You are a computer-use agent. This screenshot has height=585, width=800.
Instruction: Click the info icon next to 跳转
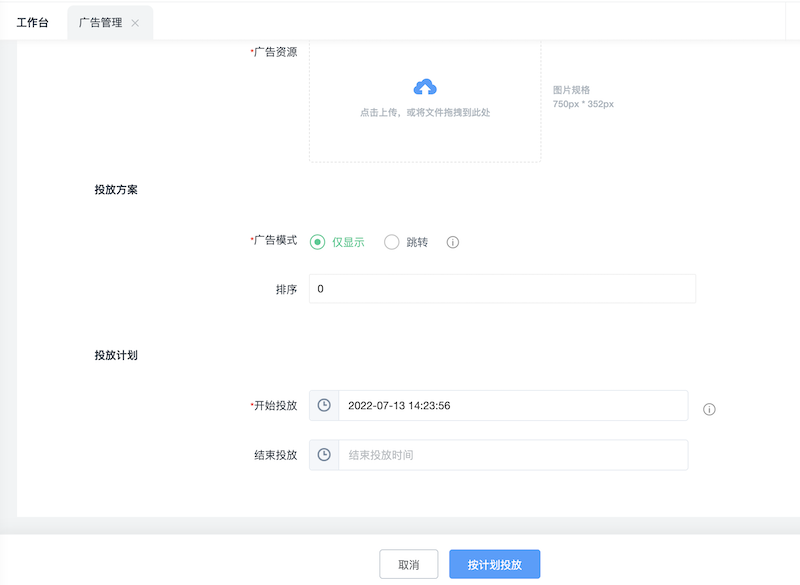click(452, 241)
